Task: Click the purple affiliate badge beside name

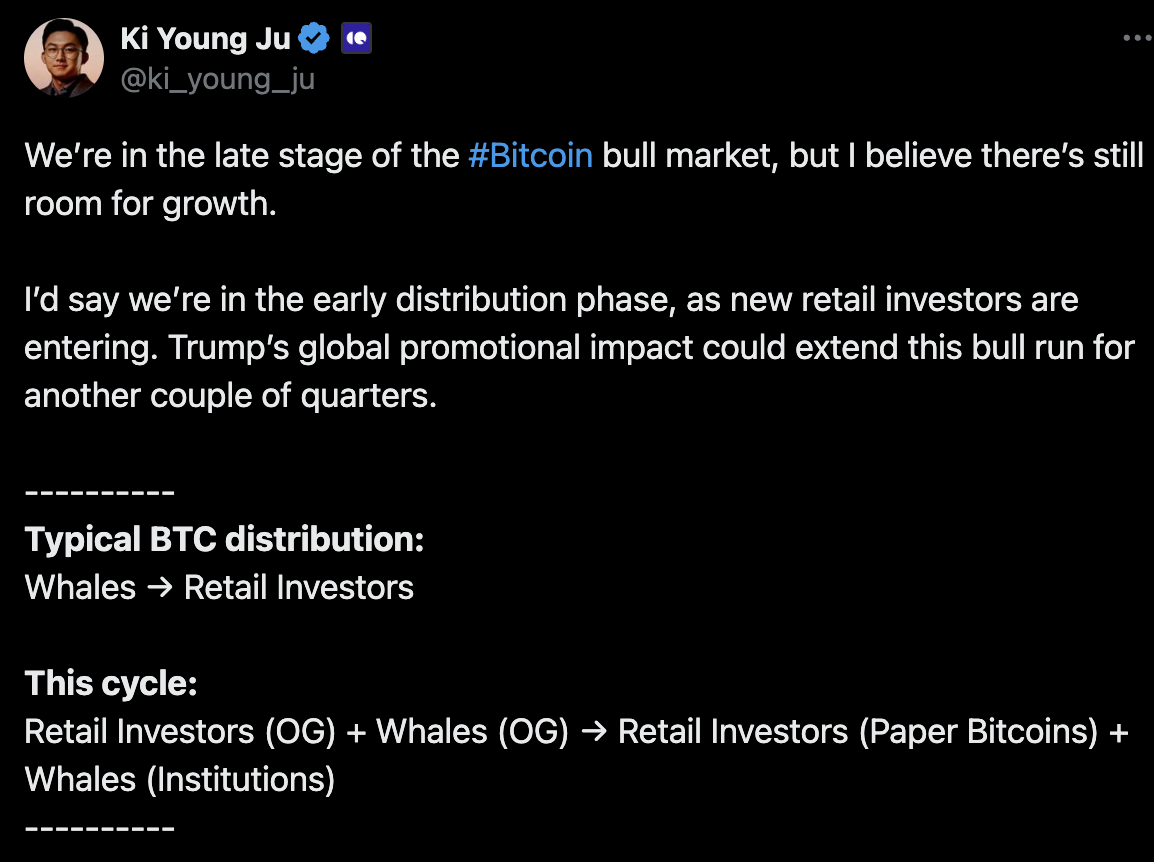Action: tap(356, 39)
